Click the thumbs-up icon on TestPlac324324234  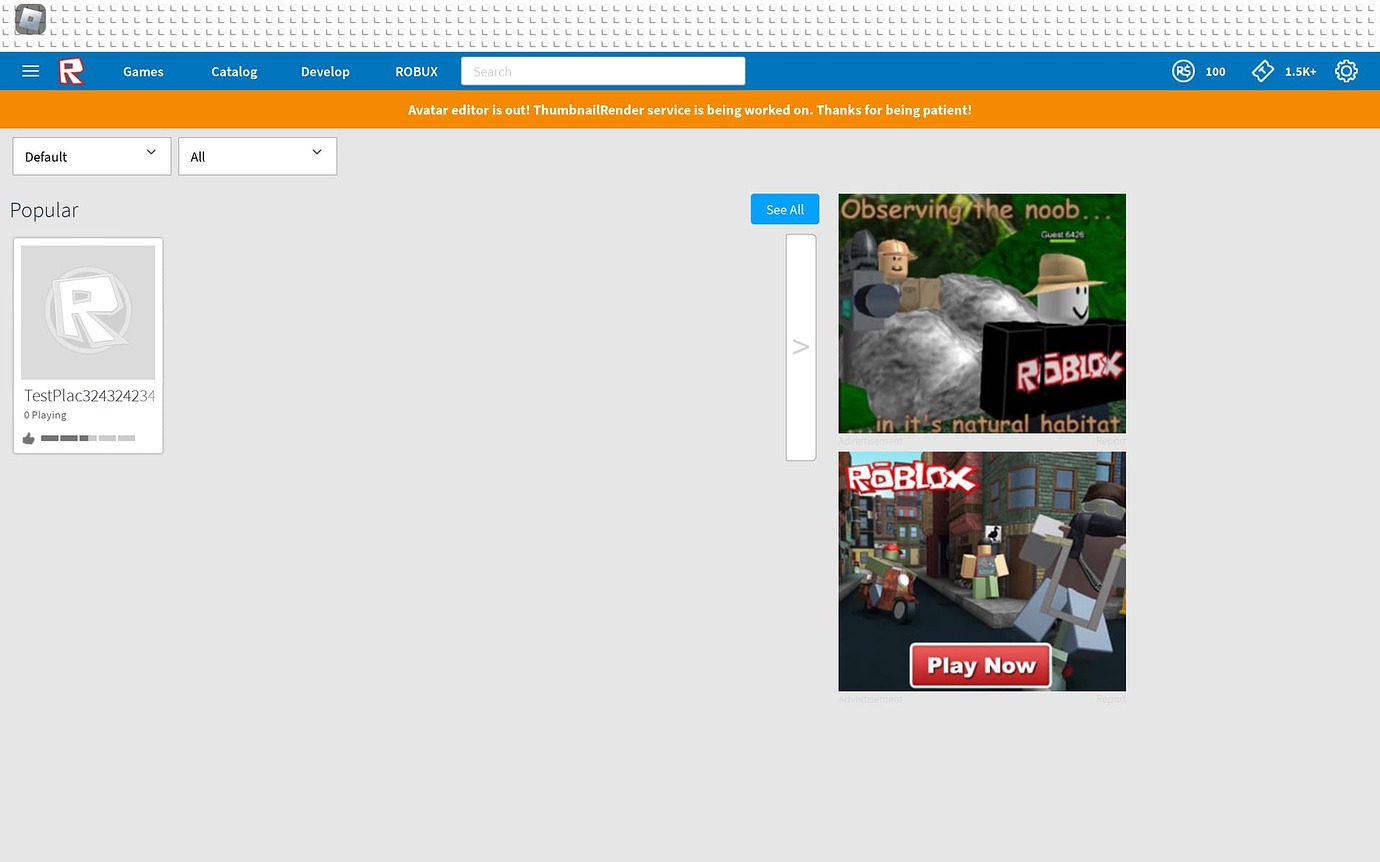(28, 438)
